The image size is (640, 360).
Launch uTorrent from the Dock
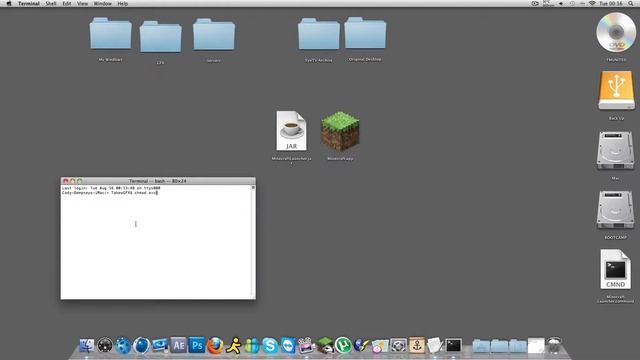coord(343,345)
